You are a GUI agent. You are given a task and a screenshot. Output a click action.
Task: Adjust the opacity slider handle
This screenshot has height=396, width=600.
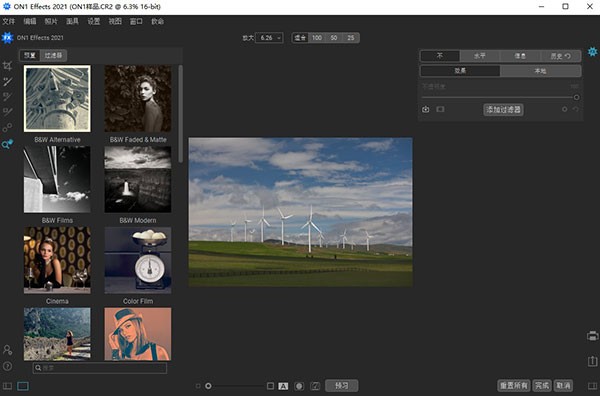pyautogui.click(x=576, y=97)
